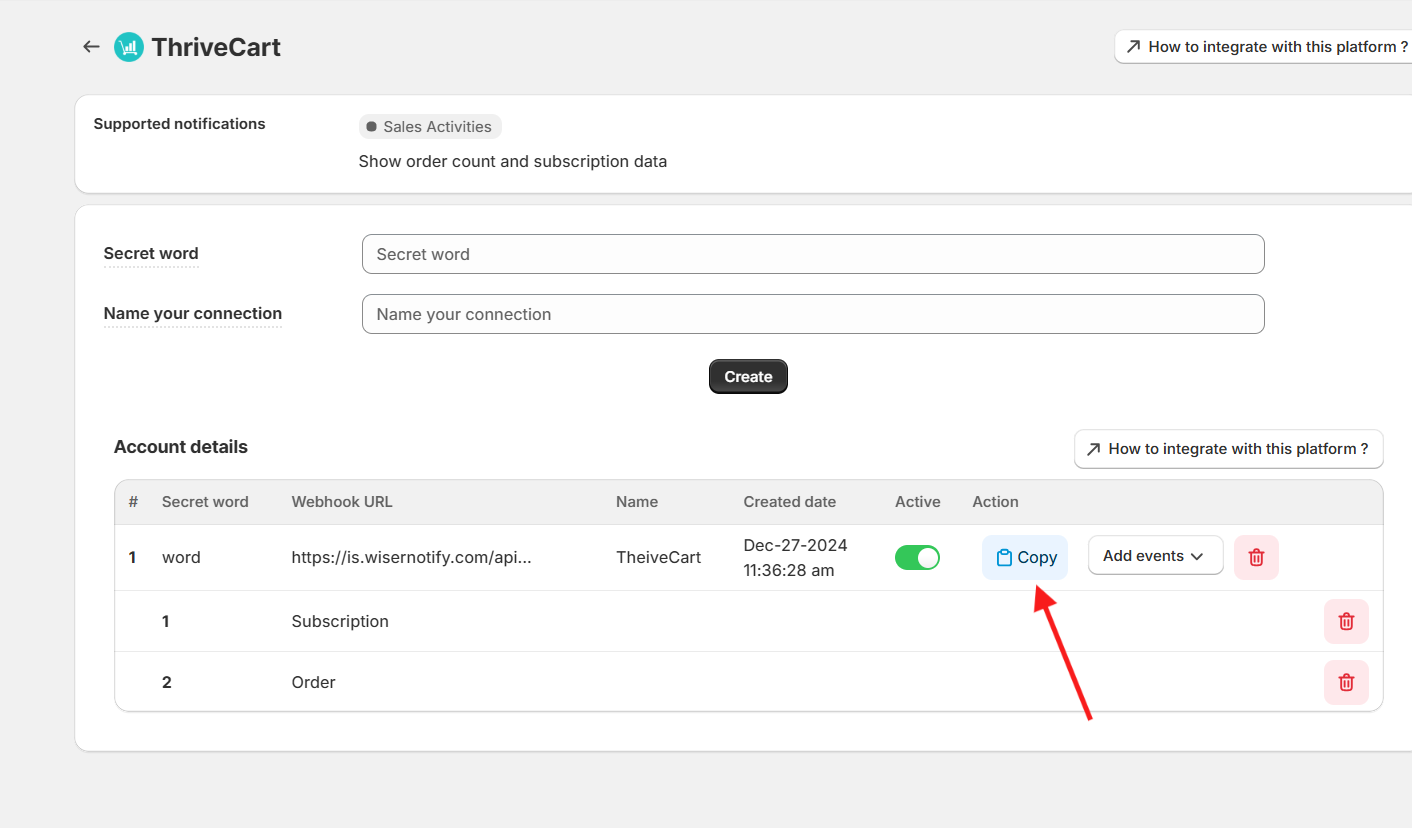Click the Secret word field label

[x=151, y=254]
